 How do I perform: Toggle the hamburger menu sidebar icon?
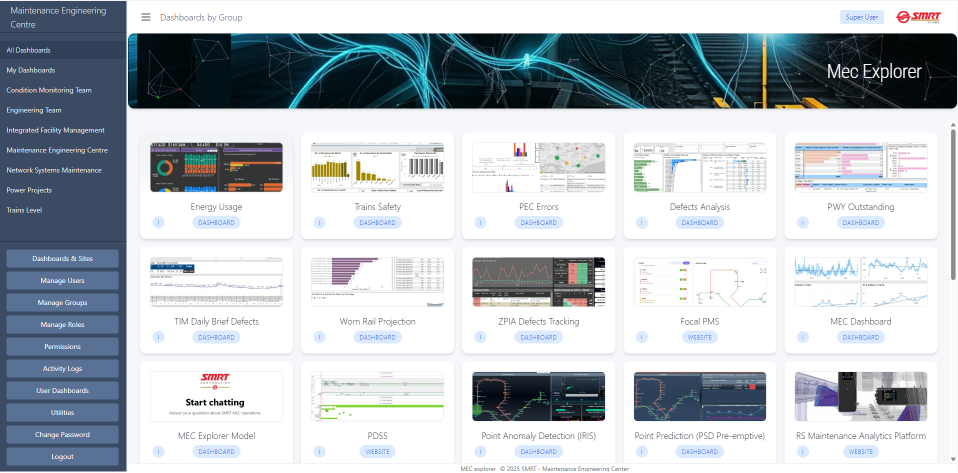click(x=146, y=17)
